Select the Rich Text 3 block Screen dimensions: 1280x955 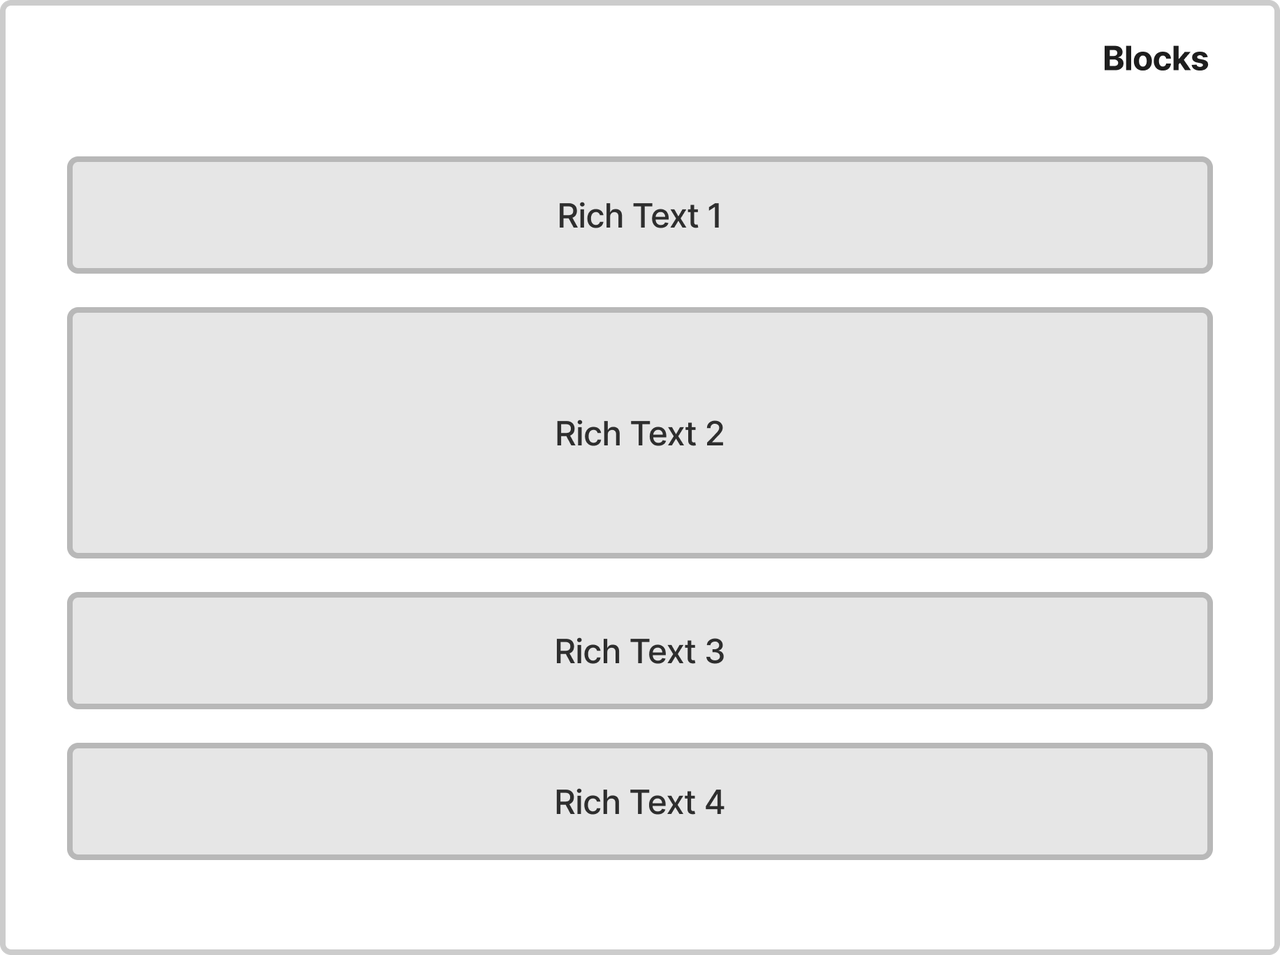click(x=640, y=651)
